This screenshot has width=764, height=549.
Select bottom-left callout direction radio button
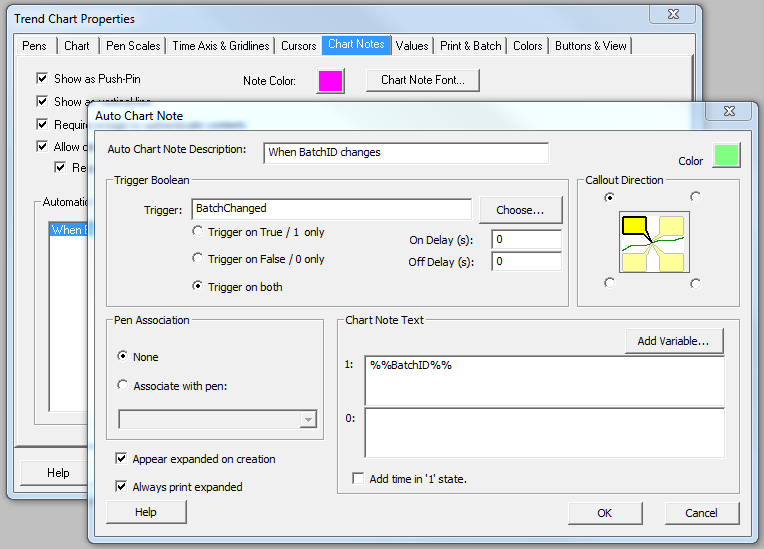(610, 284)
